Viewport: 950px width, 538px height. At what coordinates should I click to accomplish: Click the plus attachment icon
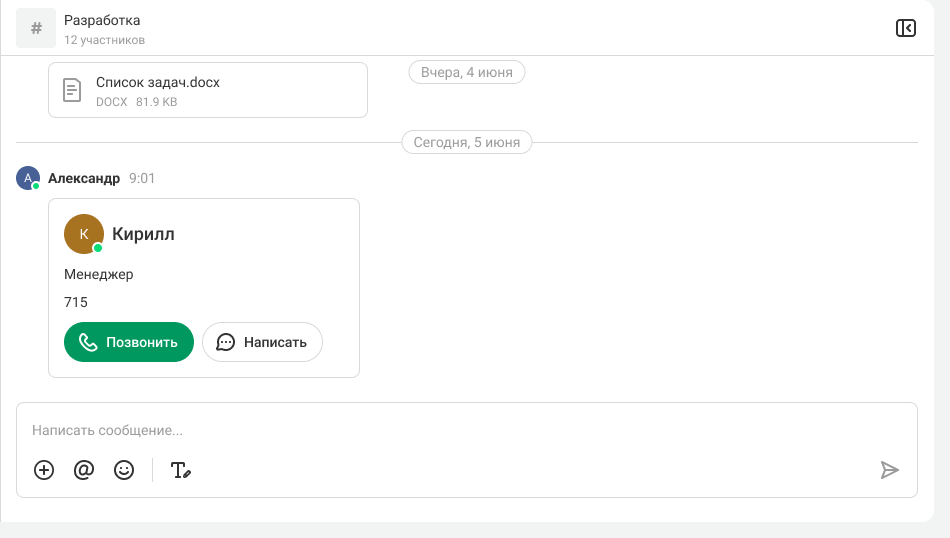pos(44,470)
